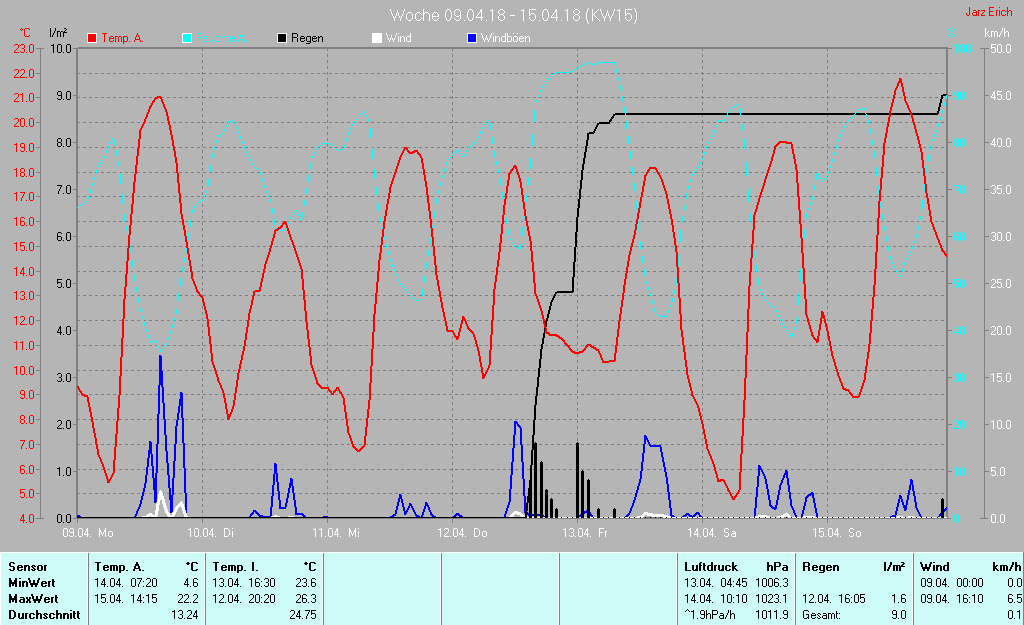Click the '14.04. Sa' date label
The image size is (1024, 625).
click(x=712, y=533)
